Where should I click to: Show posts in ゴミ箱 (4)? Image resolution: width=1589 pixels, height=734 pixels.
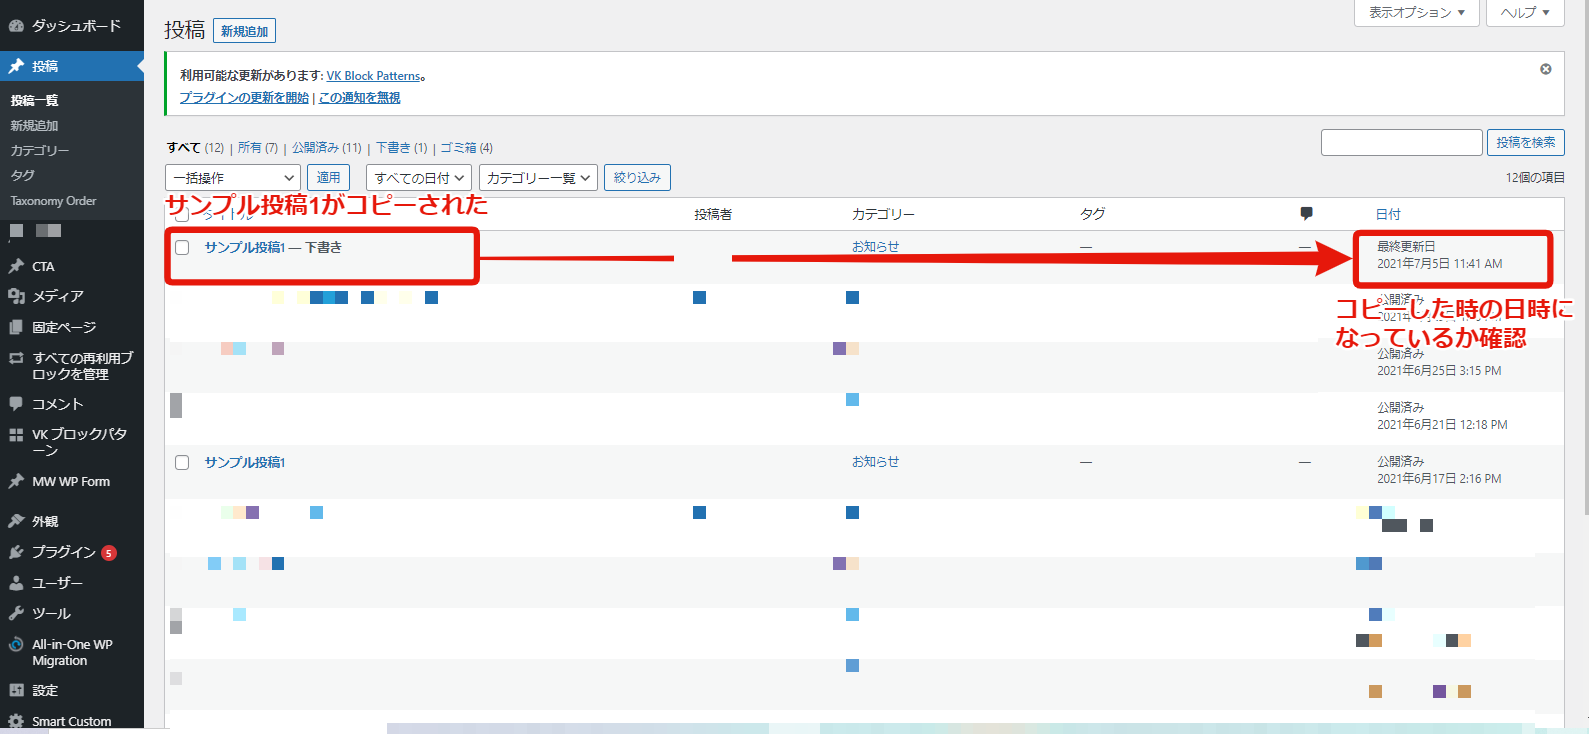[467, 147]
